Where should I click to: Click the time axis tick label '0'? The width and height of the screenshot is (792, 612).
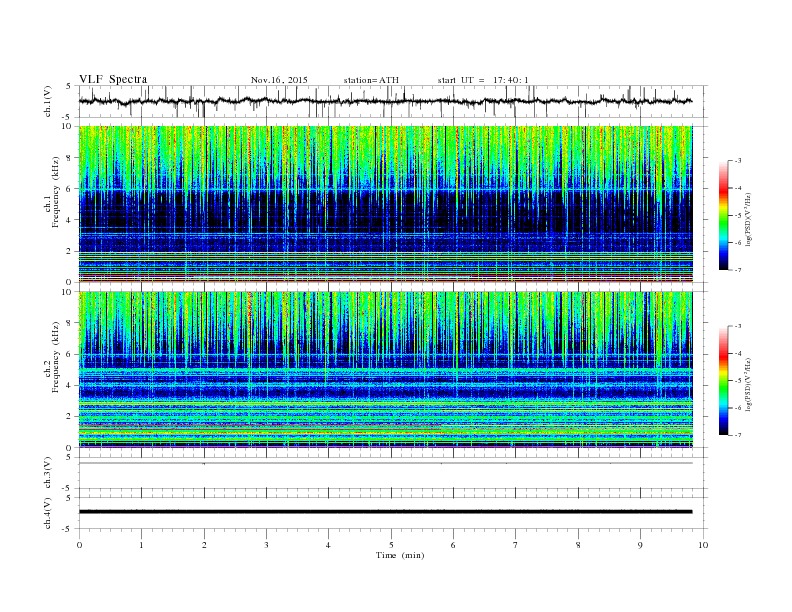[79, 545]
